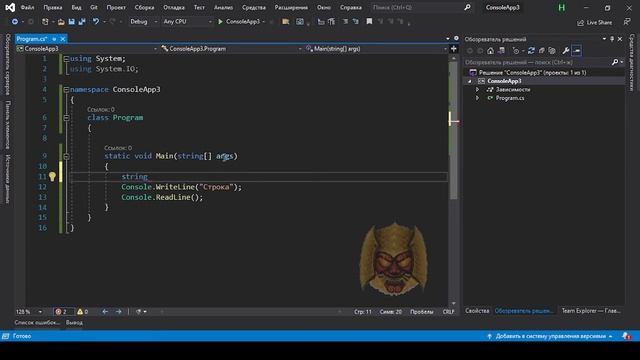Image resolution: width=640 pixels, height=360 pixels.
Task: Click Solution Explorer search magnifier icon
Action: (x=615, y=62)
